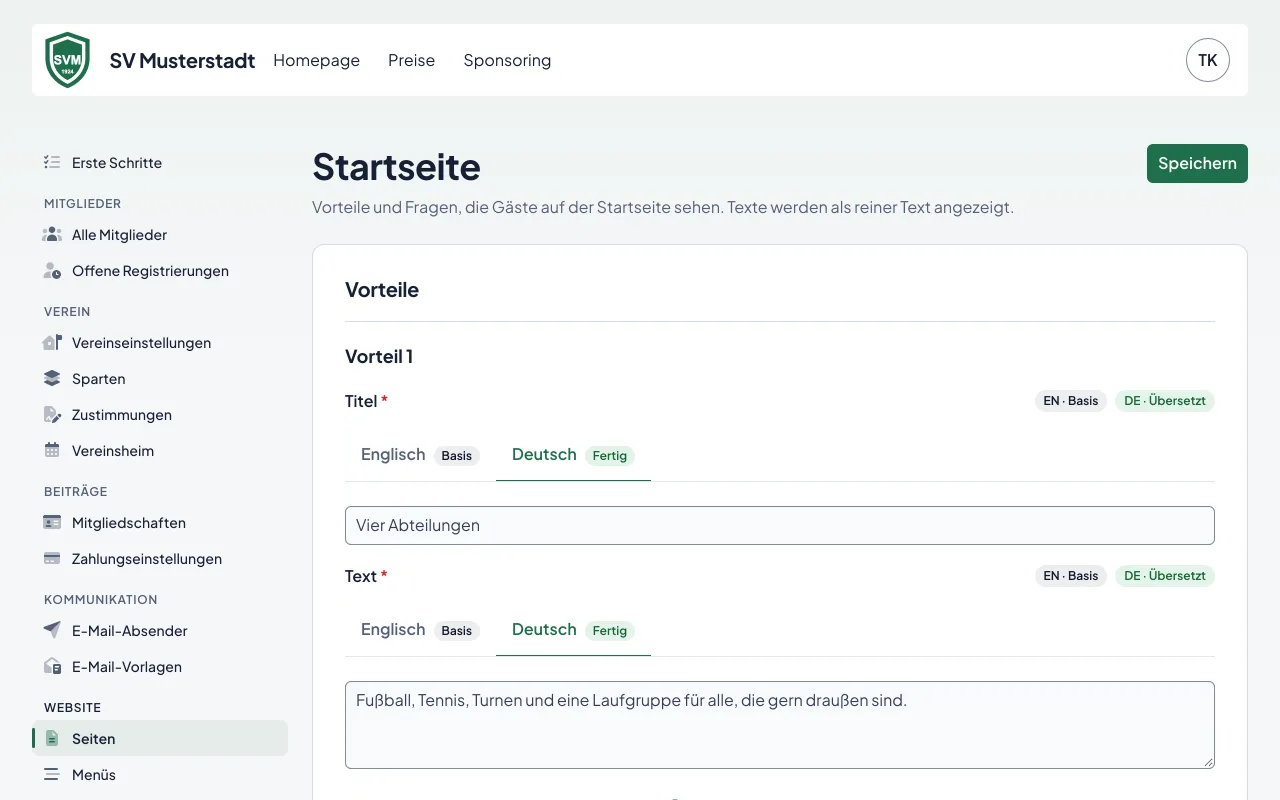The width and height of the screenshot is (1280, 800).
Task: Open Zustimmungen in the sidebar
Action: (x=160, y=414)
